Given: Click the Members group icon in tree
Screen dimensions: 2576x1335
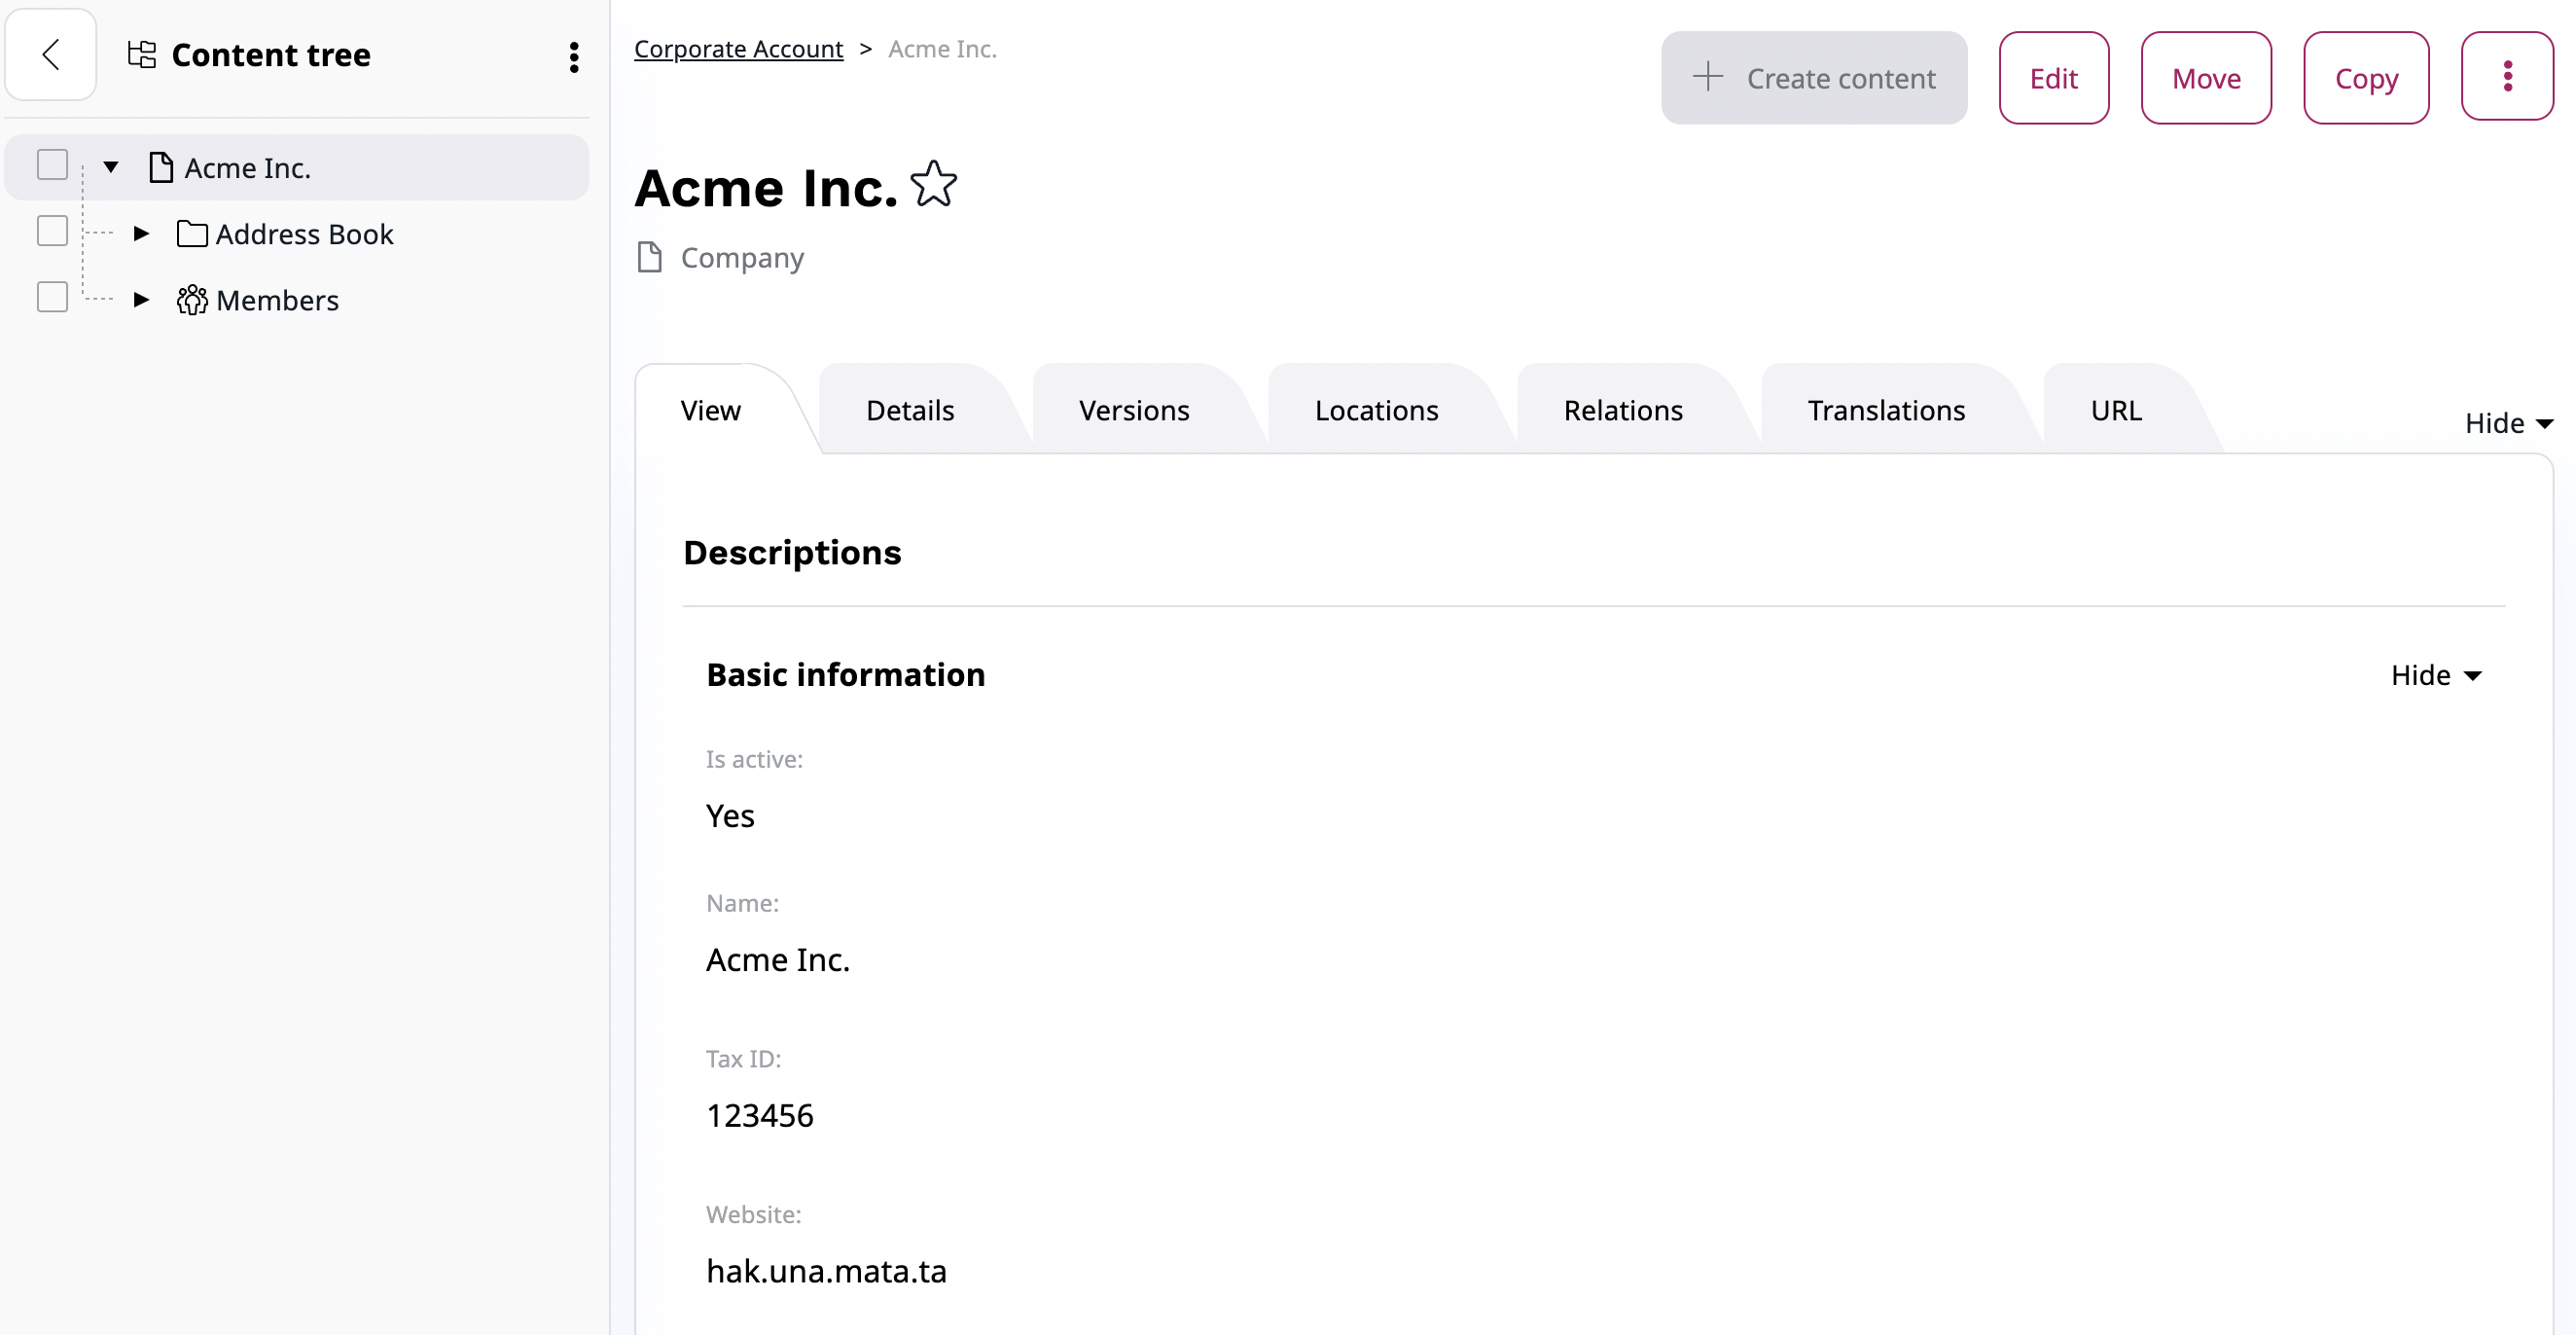Looking at the screenshot, I should pyautogui.click(x=191, y=300).
